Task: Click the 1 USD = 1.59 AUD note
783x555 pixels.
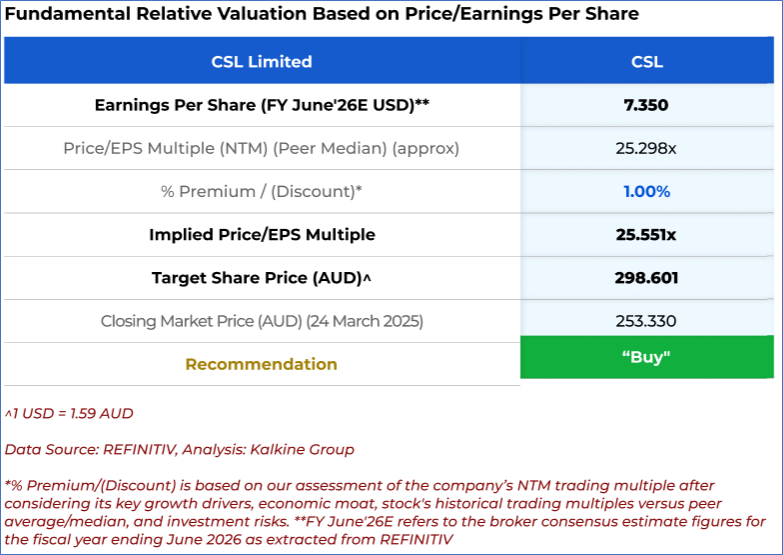Action: point(69,413)
